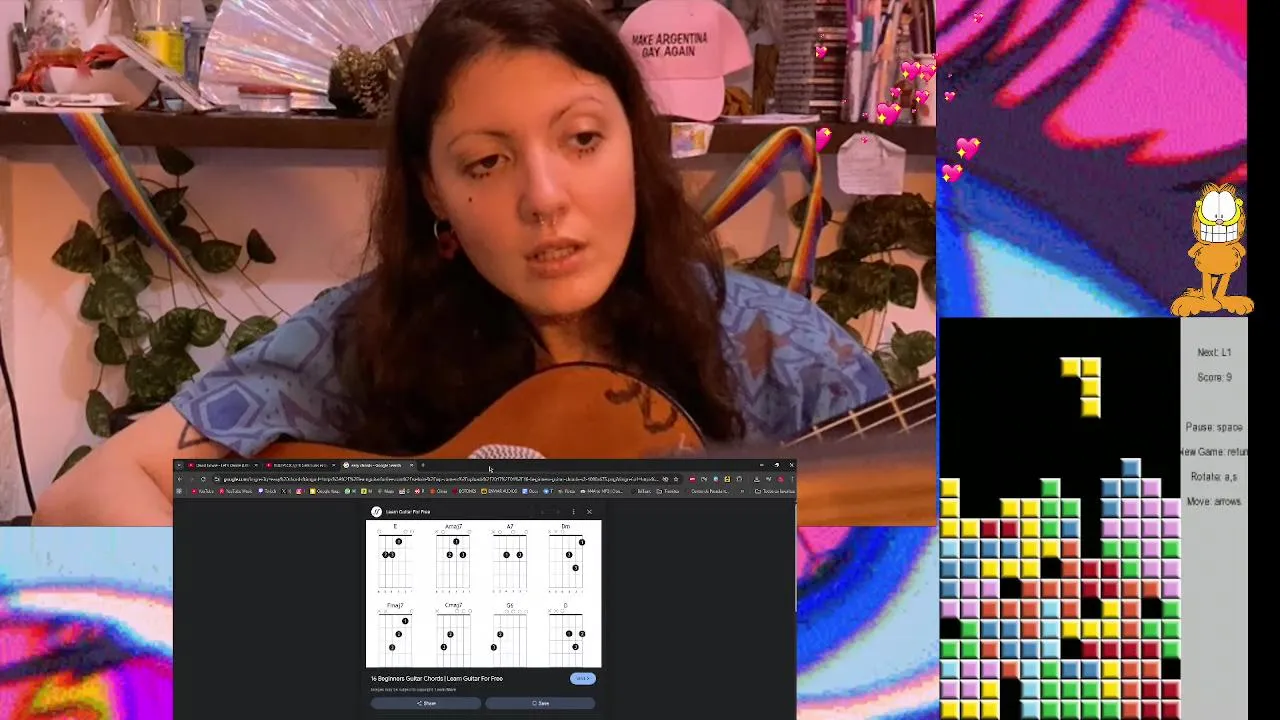The image size is (1280, 720).
Task: Click the Dm chord label
Action: click(566, 526)
